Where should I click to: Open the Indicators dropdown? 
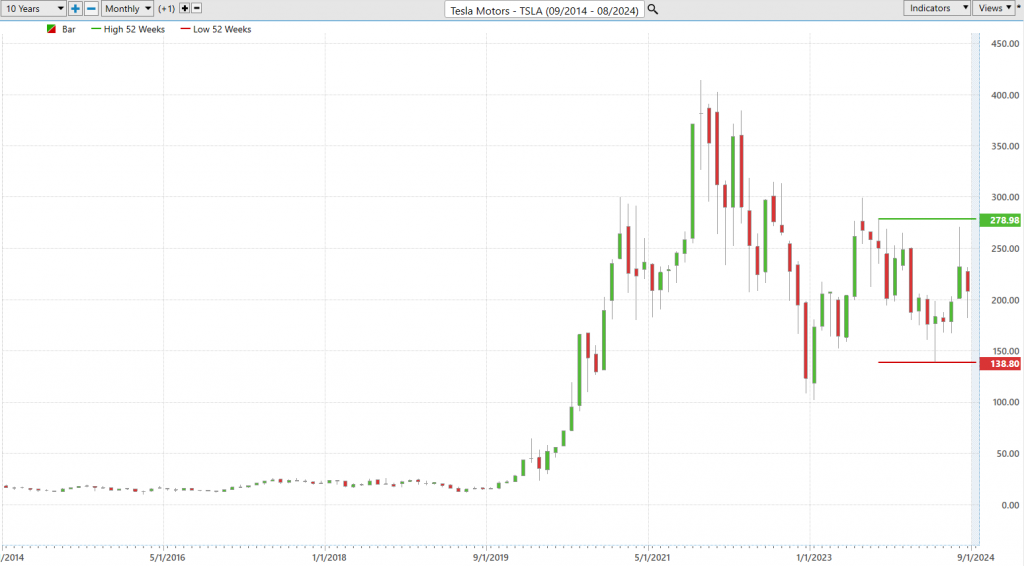tap(937, 8)
